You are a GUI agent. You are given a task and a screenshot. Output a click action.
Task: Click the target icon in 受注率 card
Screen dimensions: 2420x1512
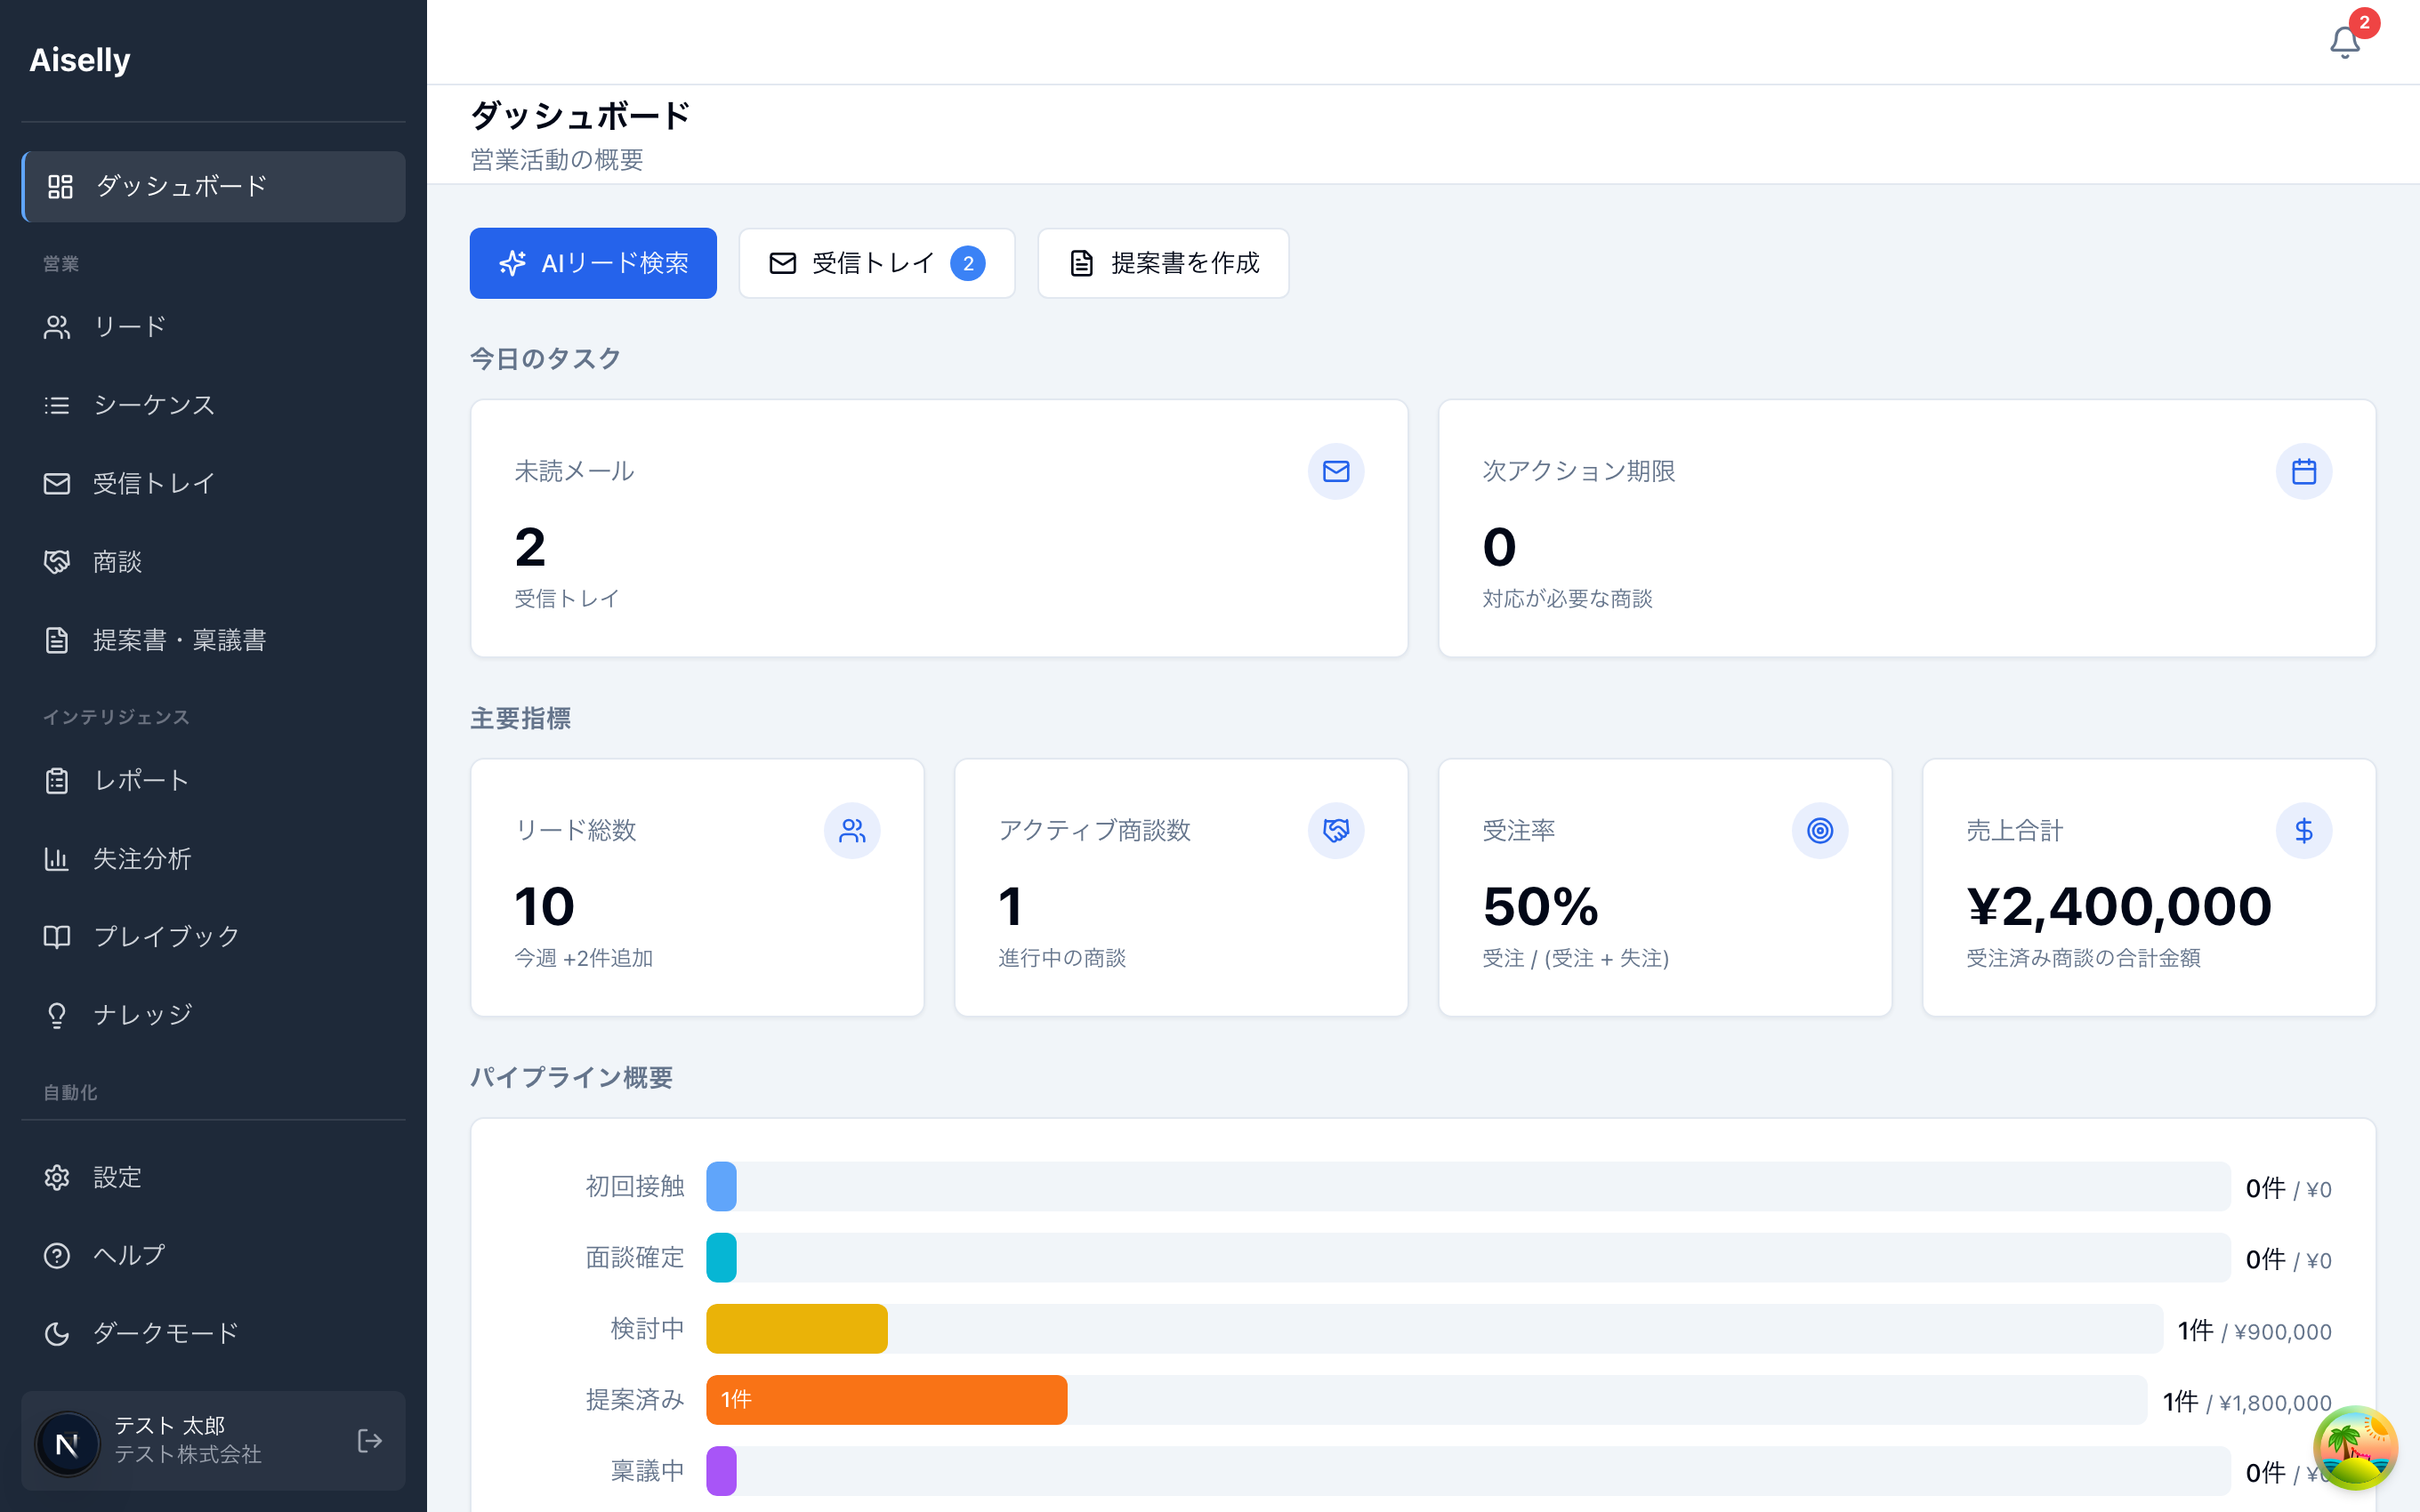click(x=1820, y=831)
